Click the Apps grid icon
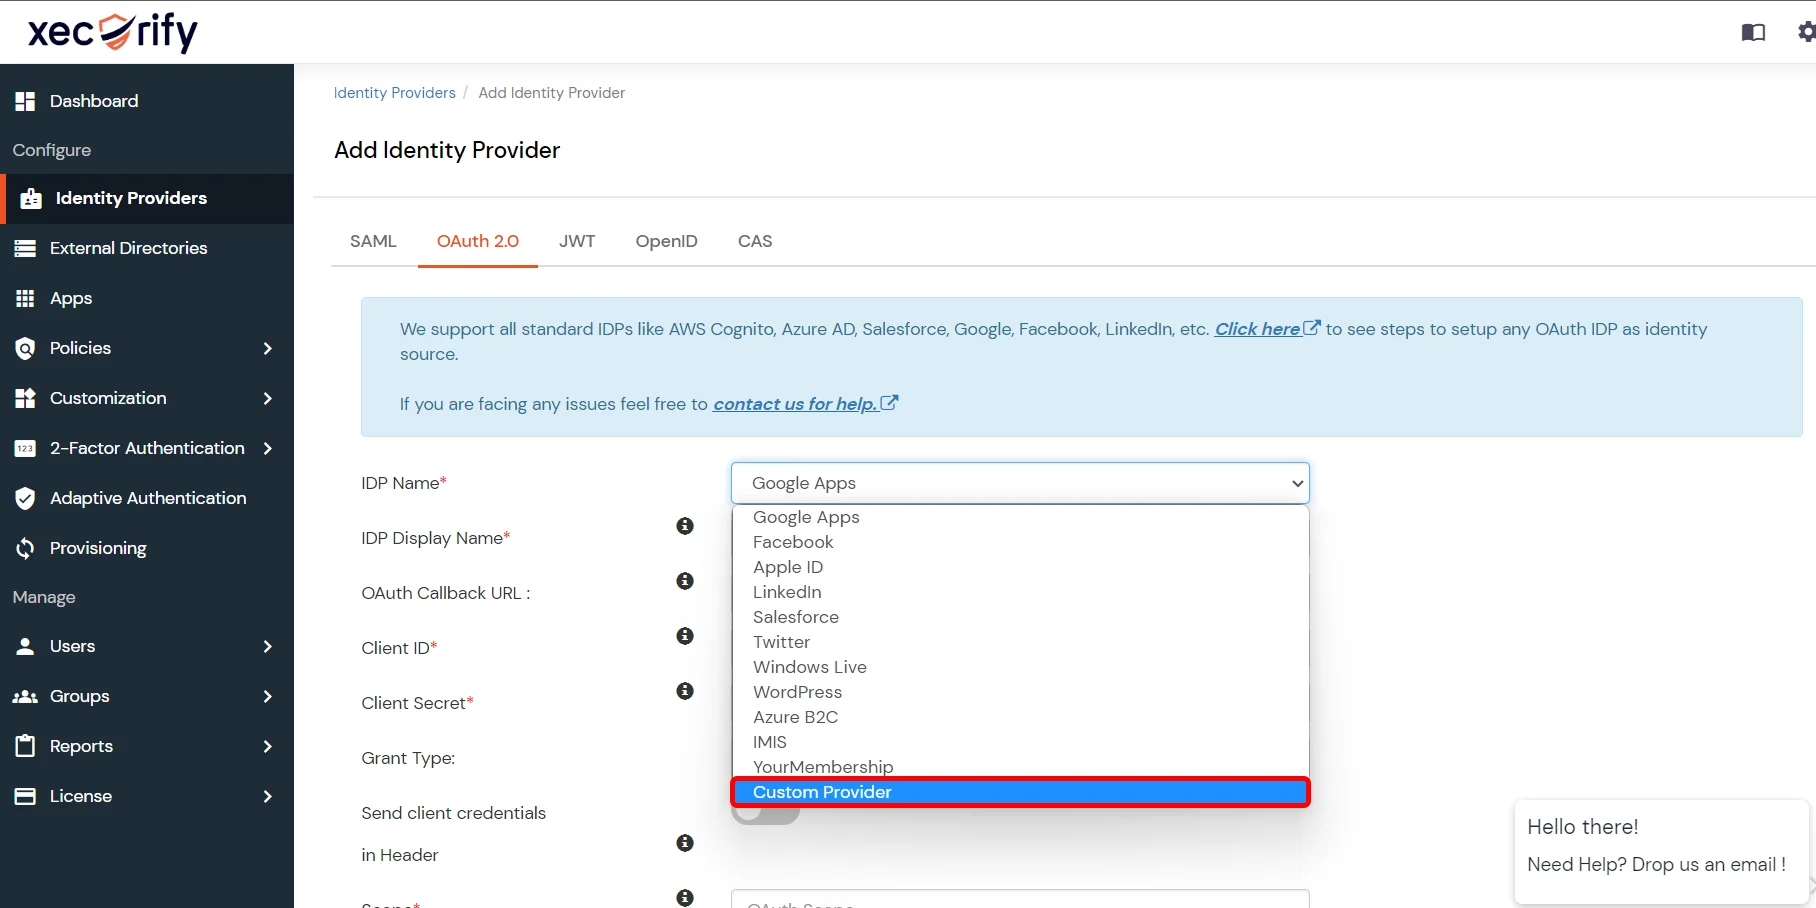This screenshot has height=908, width=1816. click(25, 298)
